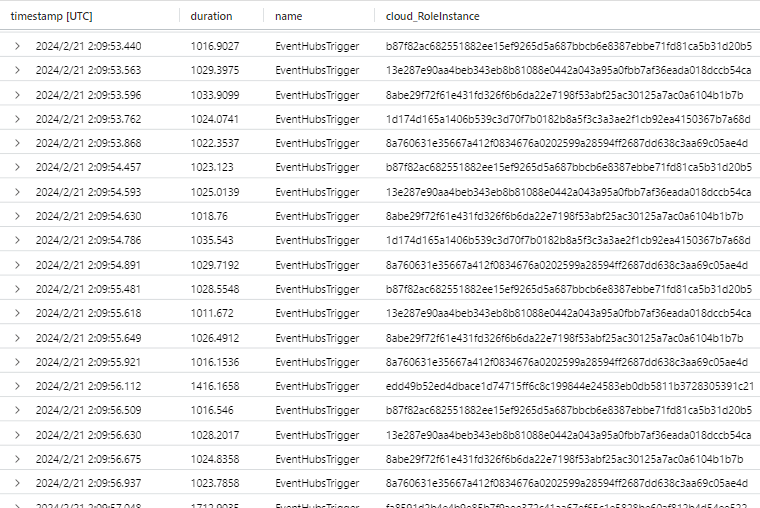Expand the row with timestamp 2:09:53.596

[17, 95]
